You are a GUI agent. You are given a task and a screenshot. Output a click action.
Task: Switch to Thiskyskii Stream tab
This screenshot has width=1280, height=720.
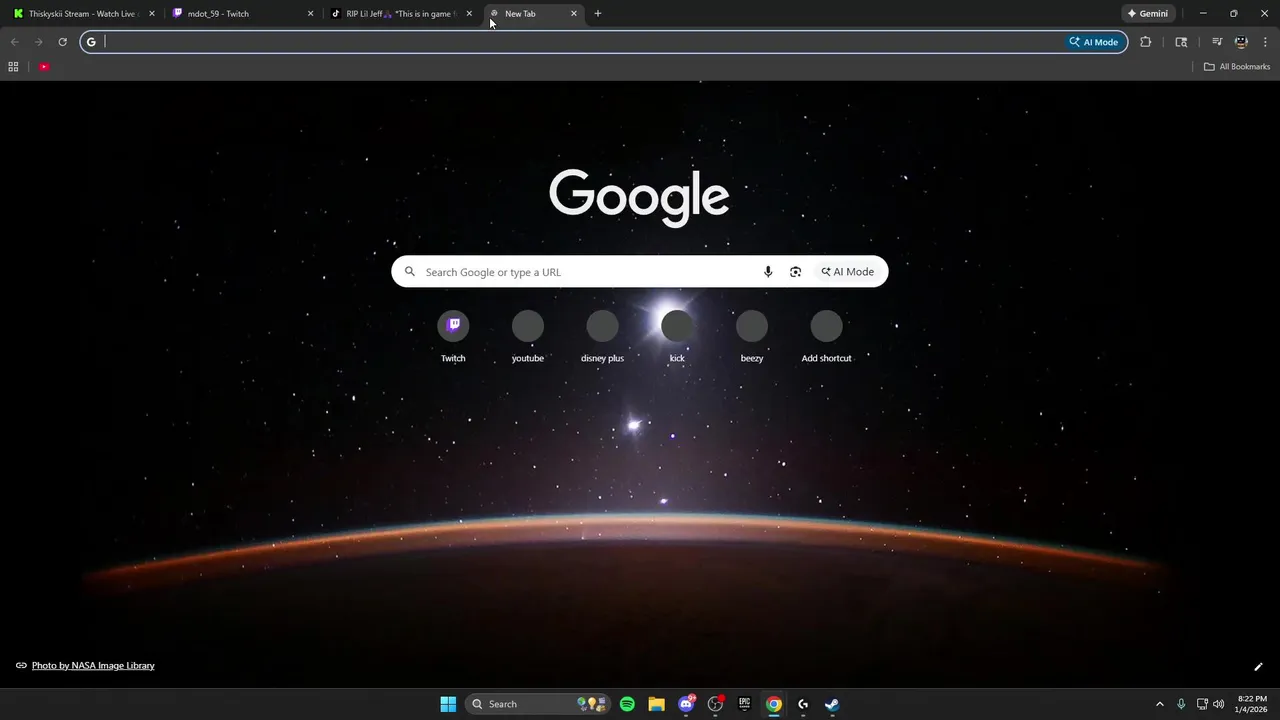pos(84,14)
